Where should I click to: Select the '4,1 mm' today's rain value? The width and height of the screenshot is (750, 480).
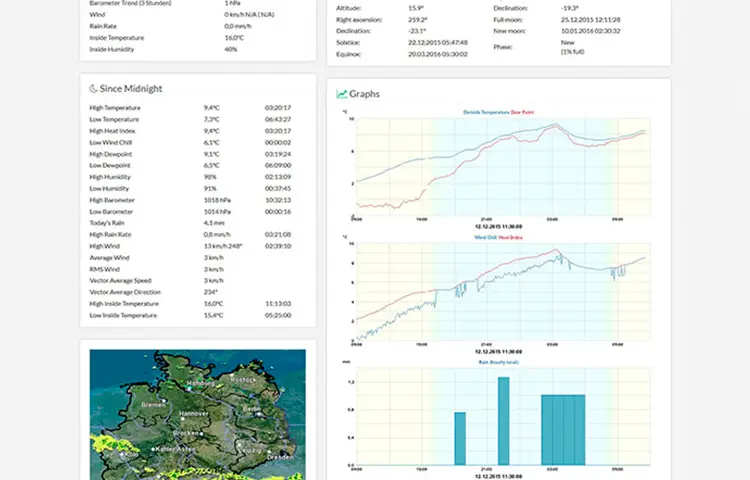pos(214,223)
